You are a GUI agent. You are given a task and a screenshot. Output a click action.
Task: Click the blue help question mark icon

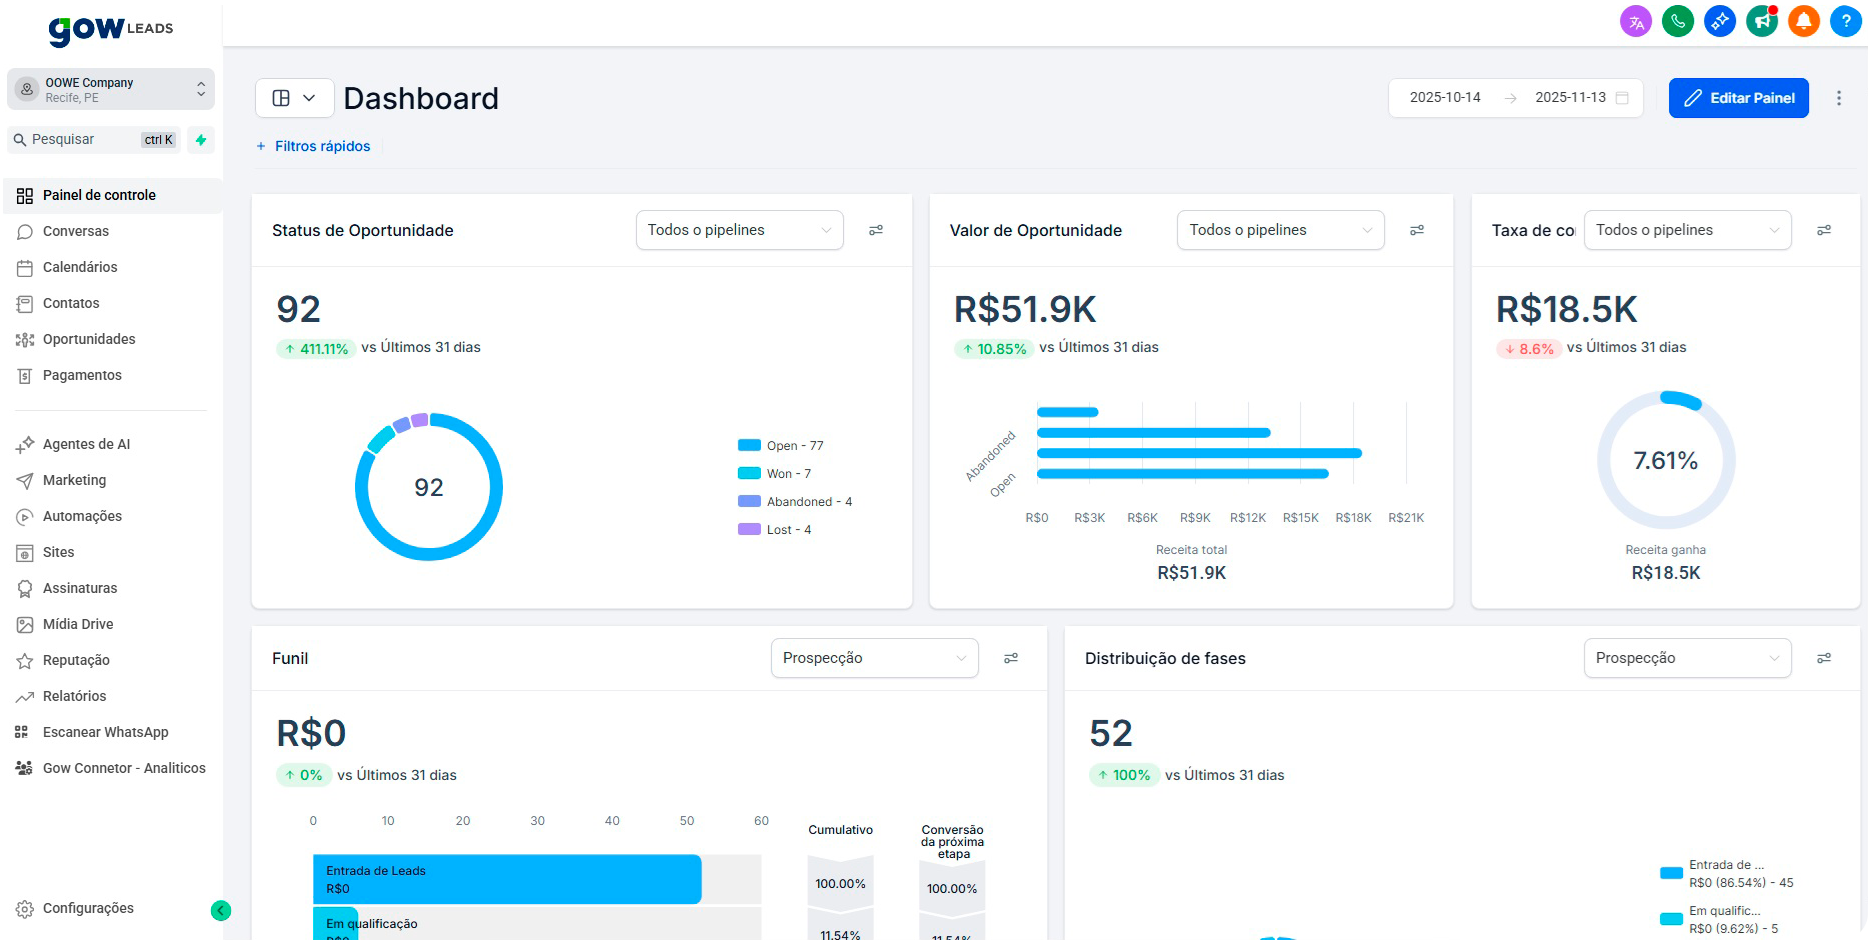click(1845, 21)
